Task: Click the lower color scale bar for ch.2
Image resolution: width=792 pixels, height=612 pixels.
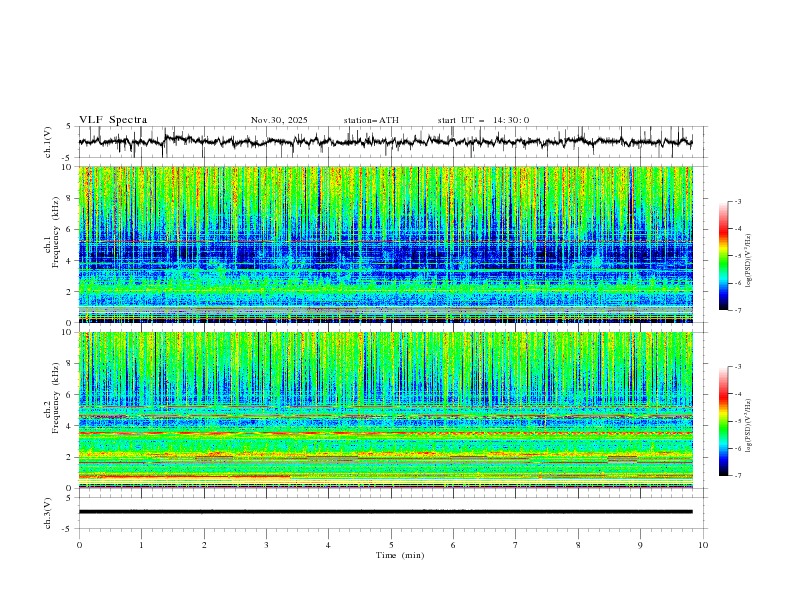Action: click(724, 421)
